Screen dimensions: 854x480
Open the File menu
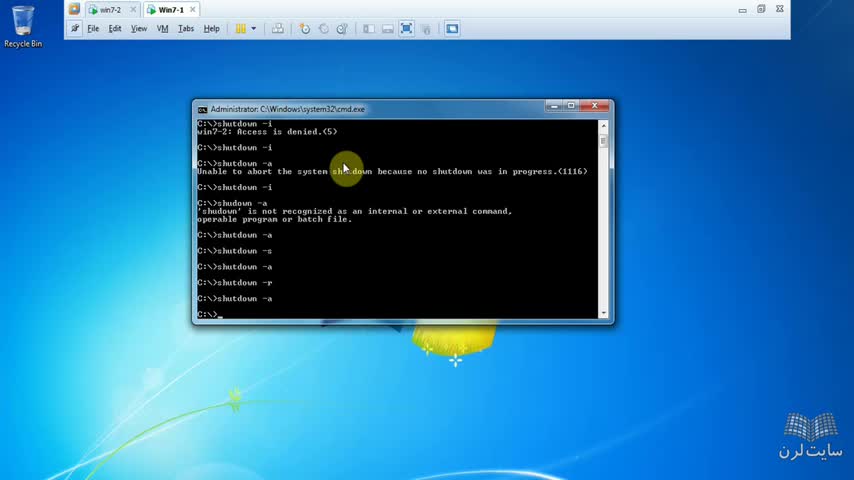(x=93, y=29)
